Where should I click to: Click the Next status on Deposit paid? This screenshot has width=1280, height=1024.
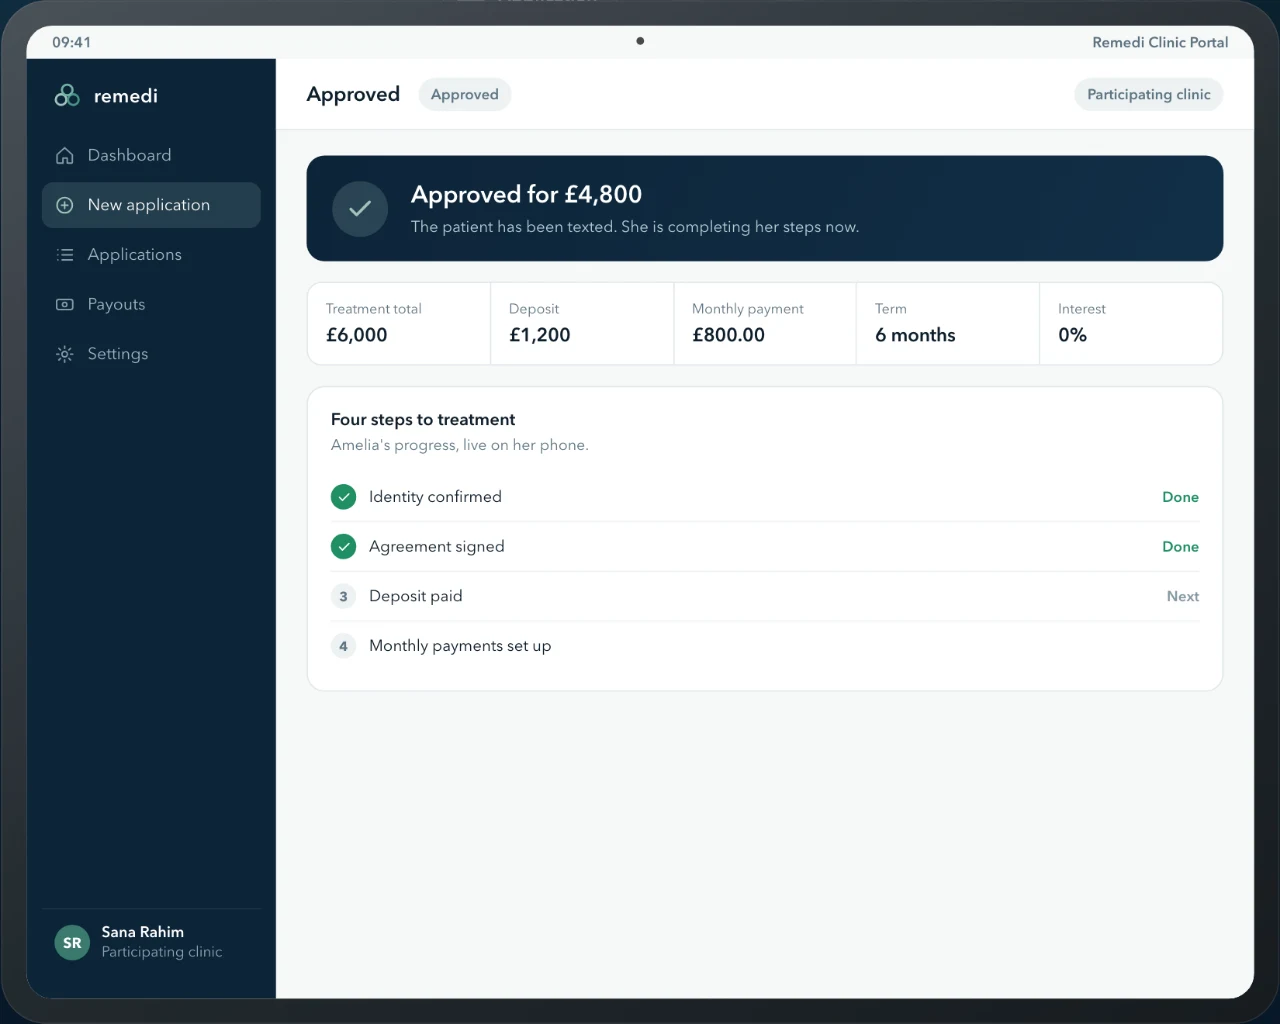[x=1183, y=596]
